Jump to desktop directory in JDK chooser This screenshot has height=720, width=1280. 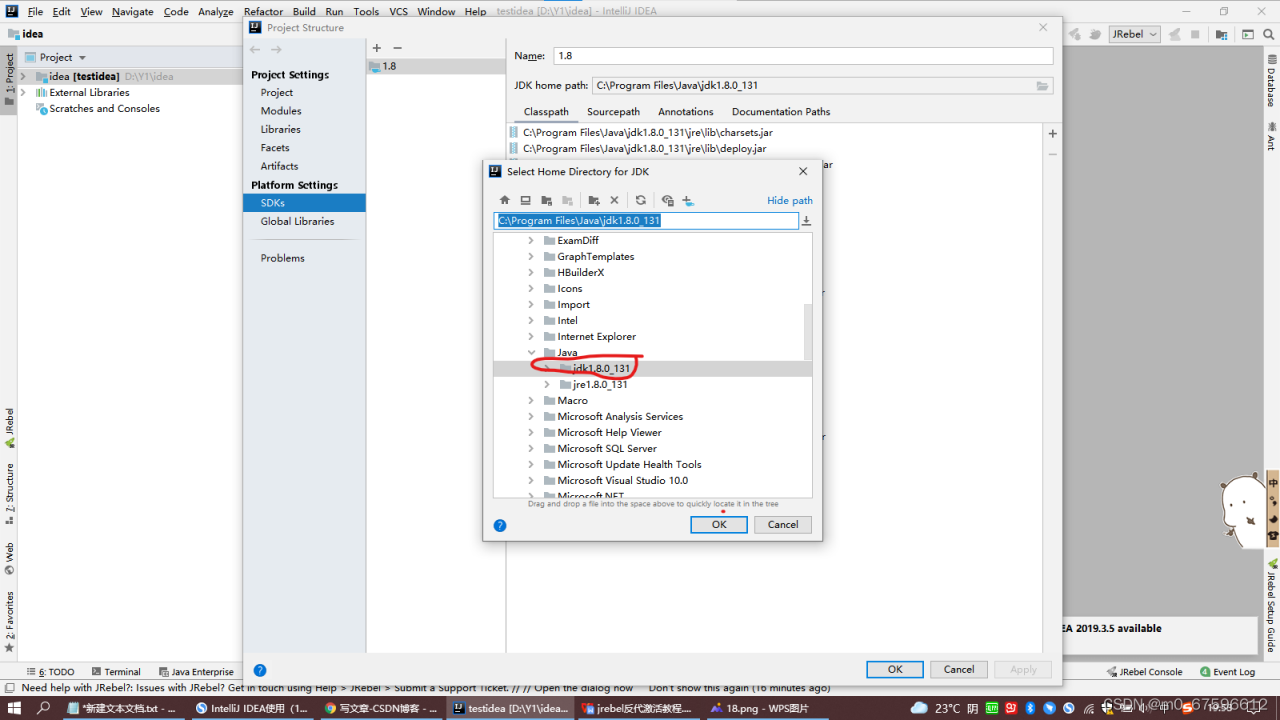coord(525,200)
